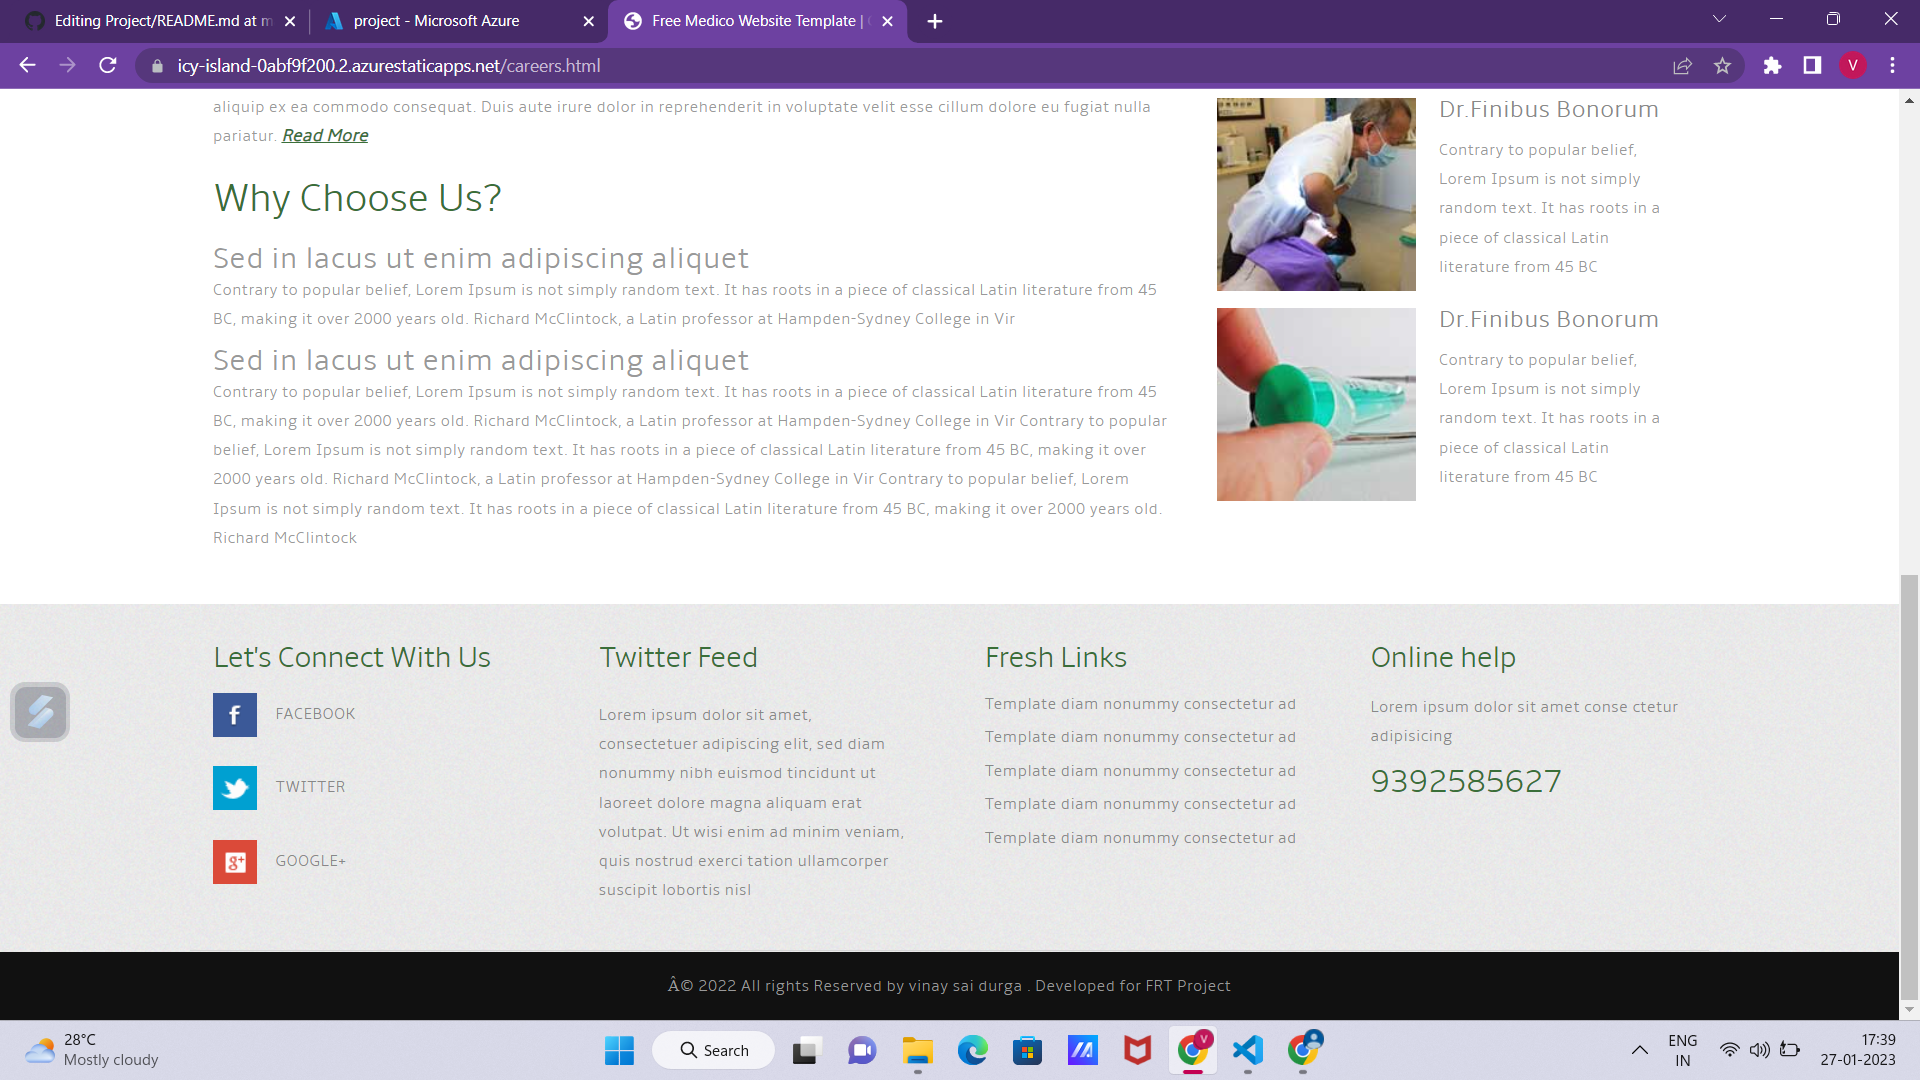The height and width of the screenshot is (1080, 1920).
Task: Collapse the browser tab search dropdown arrow
Action: pos(1719,18)
